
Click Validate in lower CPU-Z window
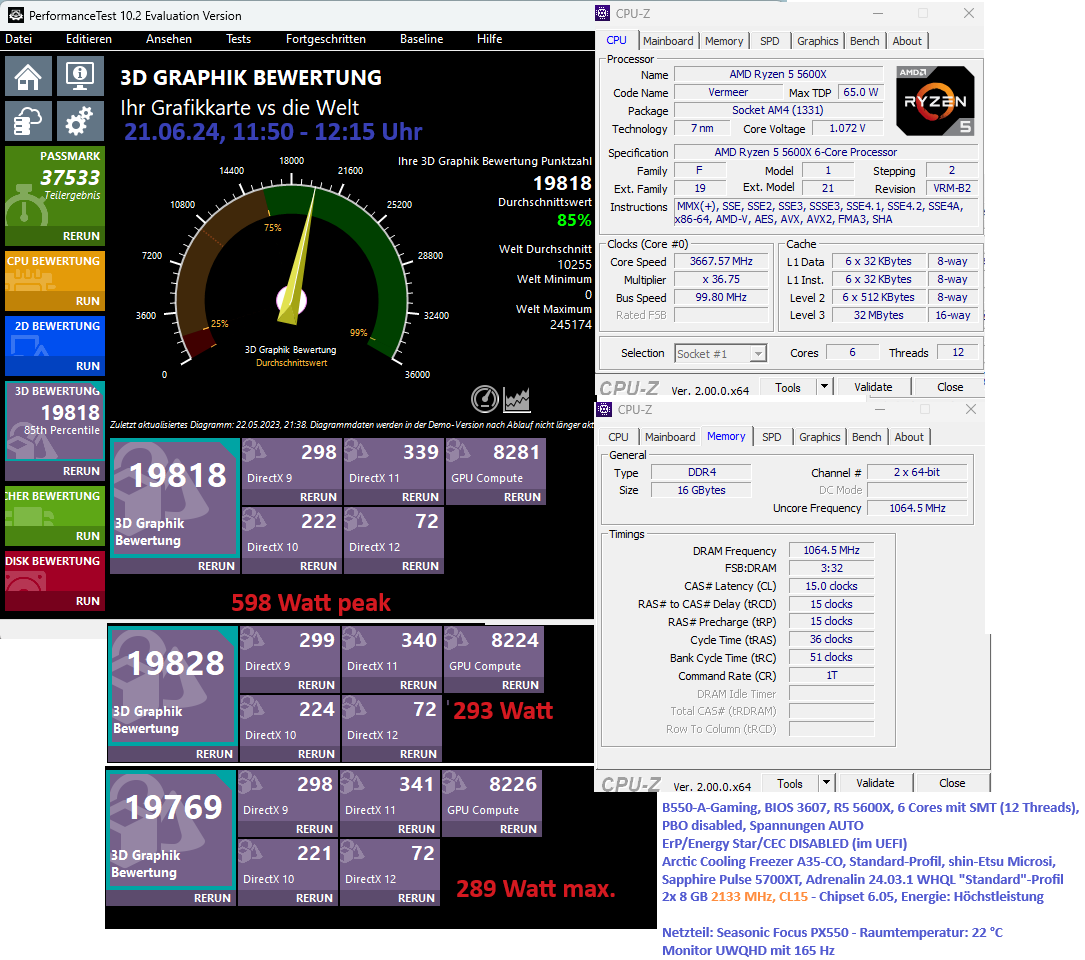point(875,783)
